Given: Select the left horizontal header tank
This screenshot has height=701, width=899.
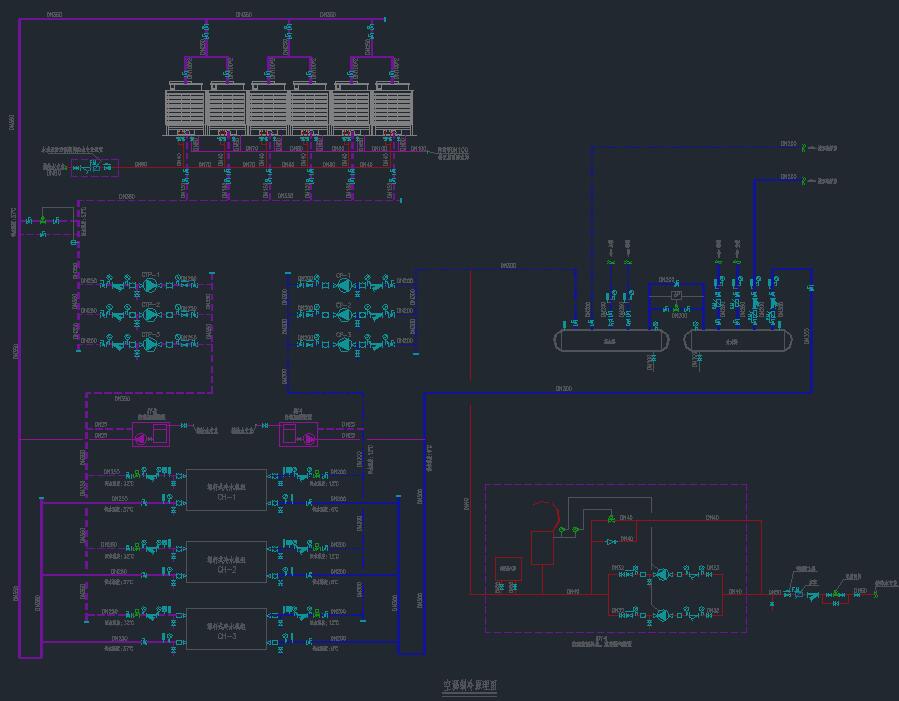Looking at the screenshot, I should (x=611, y=340).
